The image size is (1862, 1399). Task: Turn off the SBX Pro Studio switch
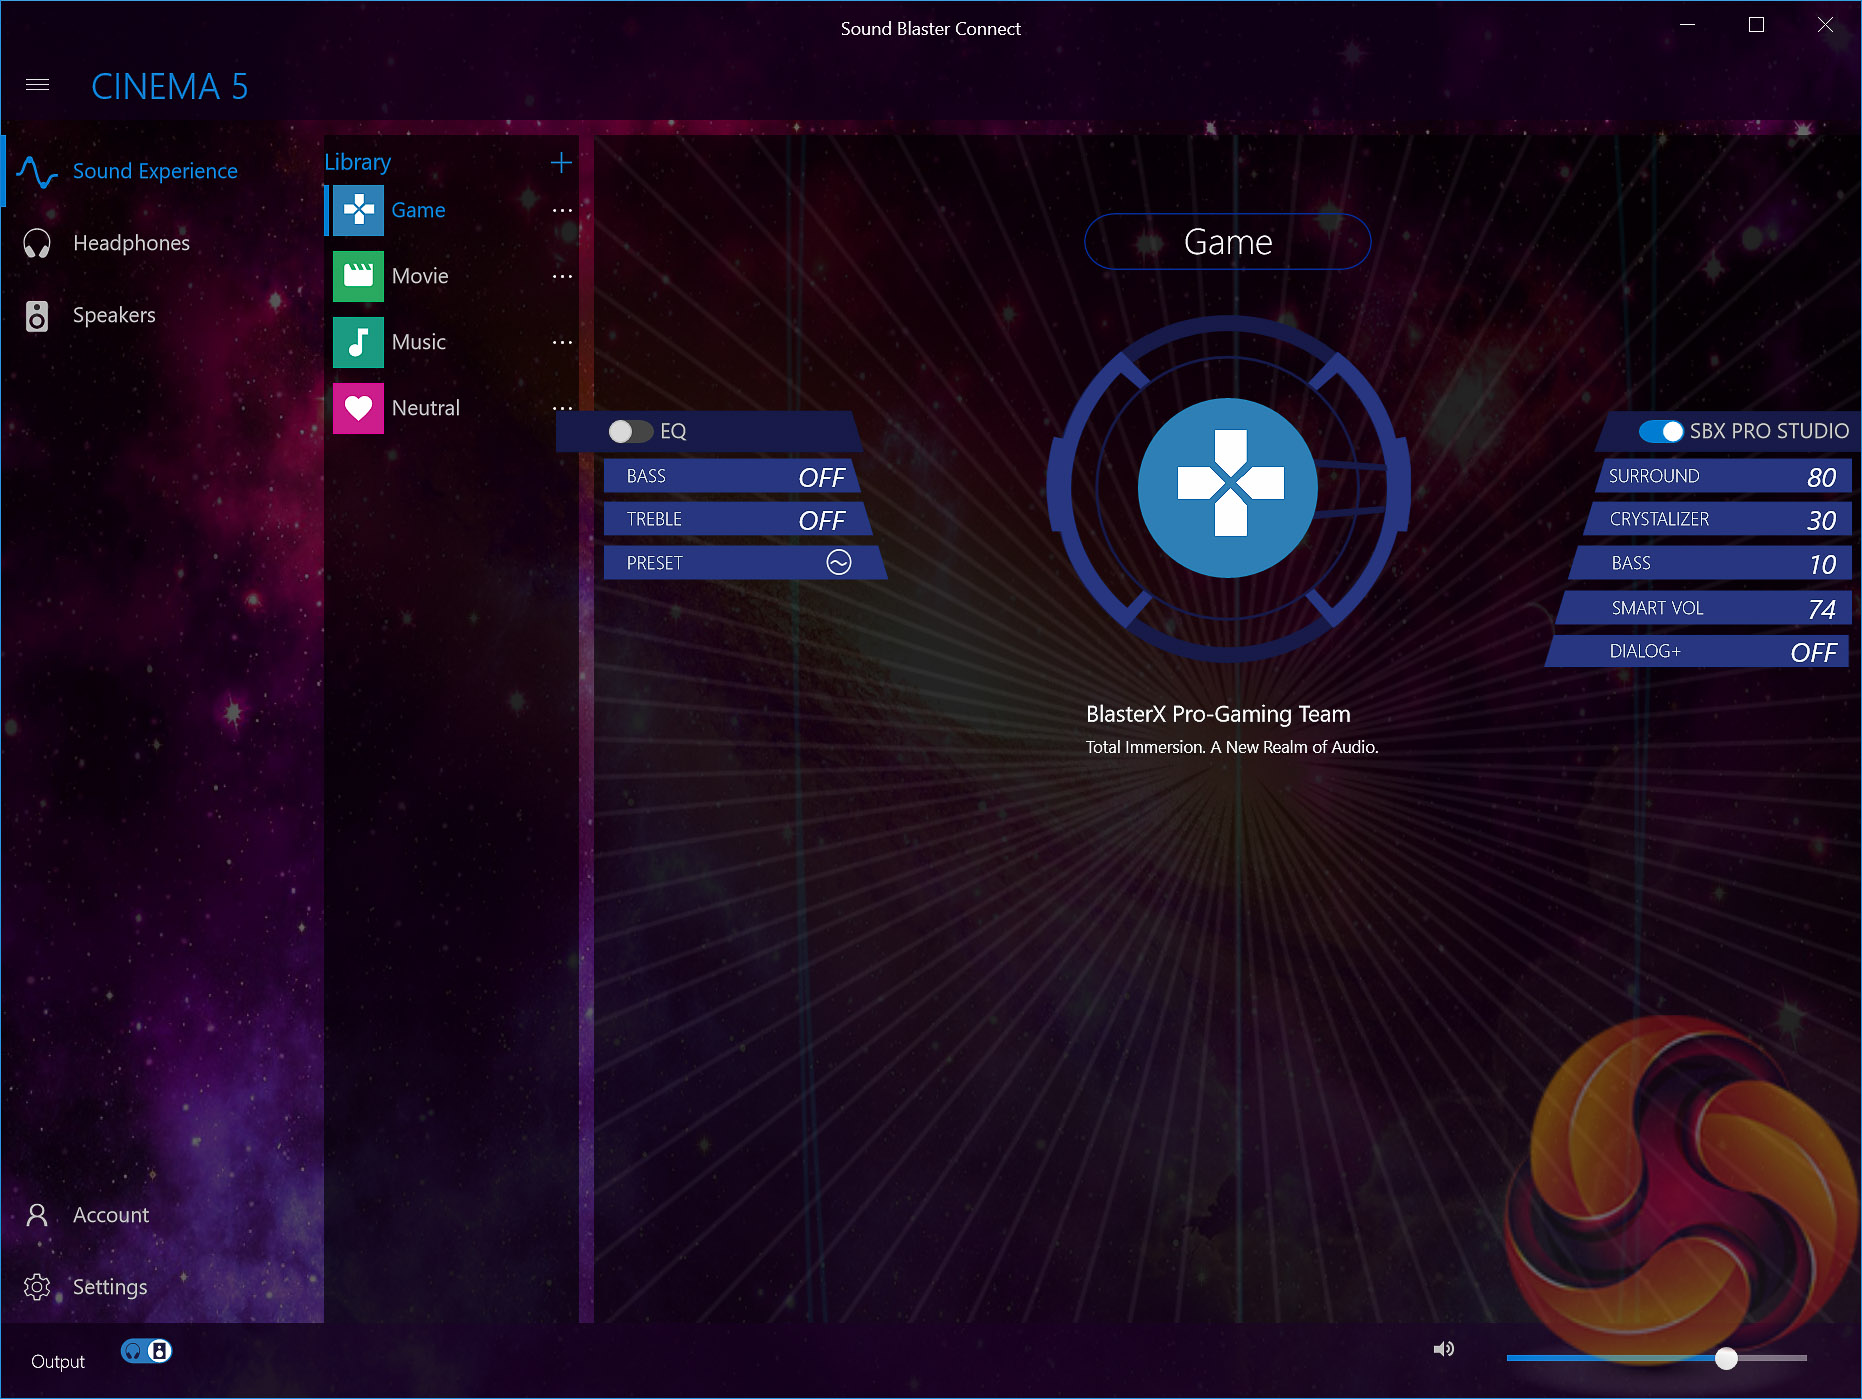pos(1661,431)
